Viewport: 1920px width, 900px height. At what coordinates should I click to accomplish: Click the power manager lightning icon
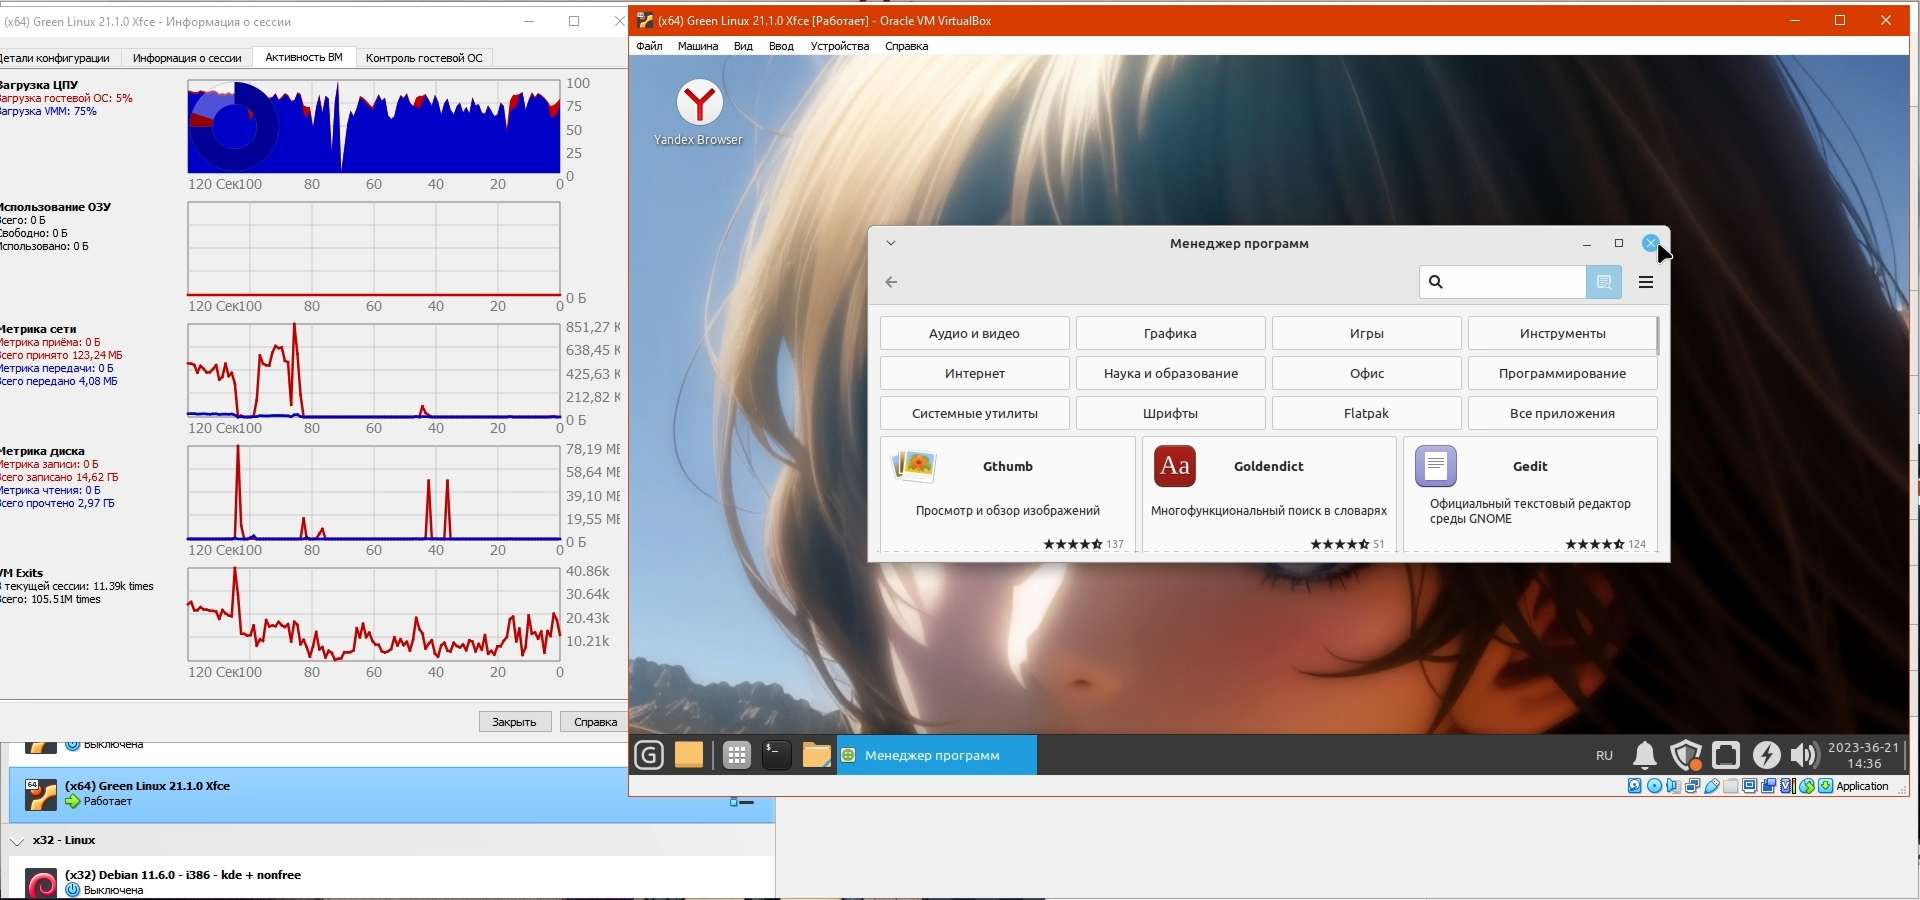tap(1766, 755)
